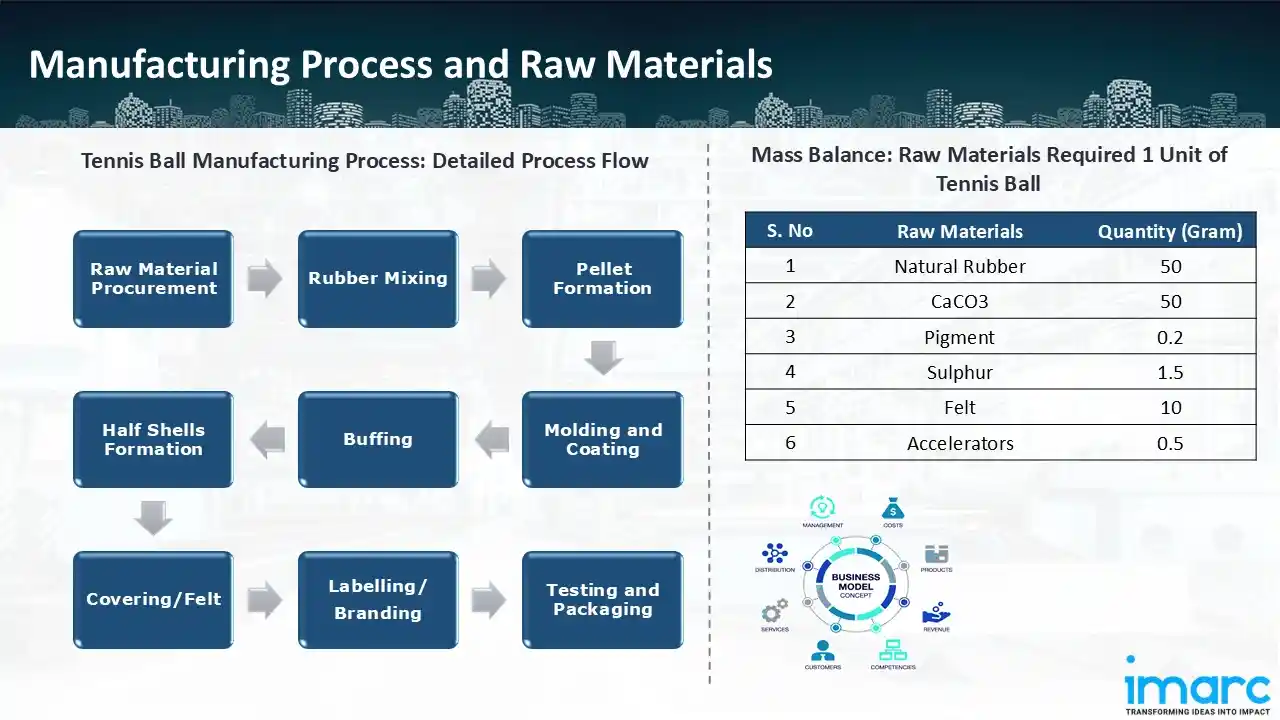Select the Molding and Coating step
1280x720 pixels.
coord(602,439)
